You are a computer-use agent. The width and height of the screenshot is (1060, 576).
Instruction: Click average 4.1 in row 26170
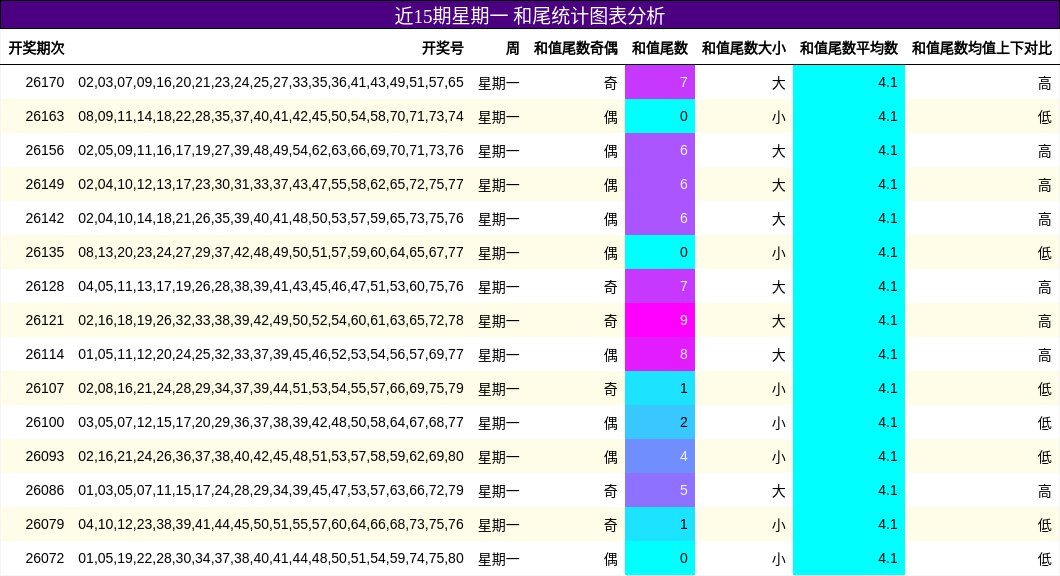pos(849,82)
